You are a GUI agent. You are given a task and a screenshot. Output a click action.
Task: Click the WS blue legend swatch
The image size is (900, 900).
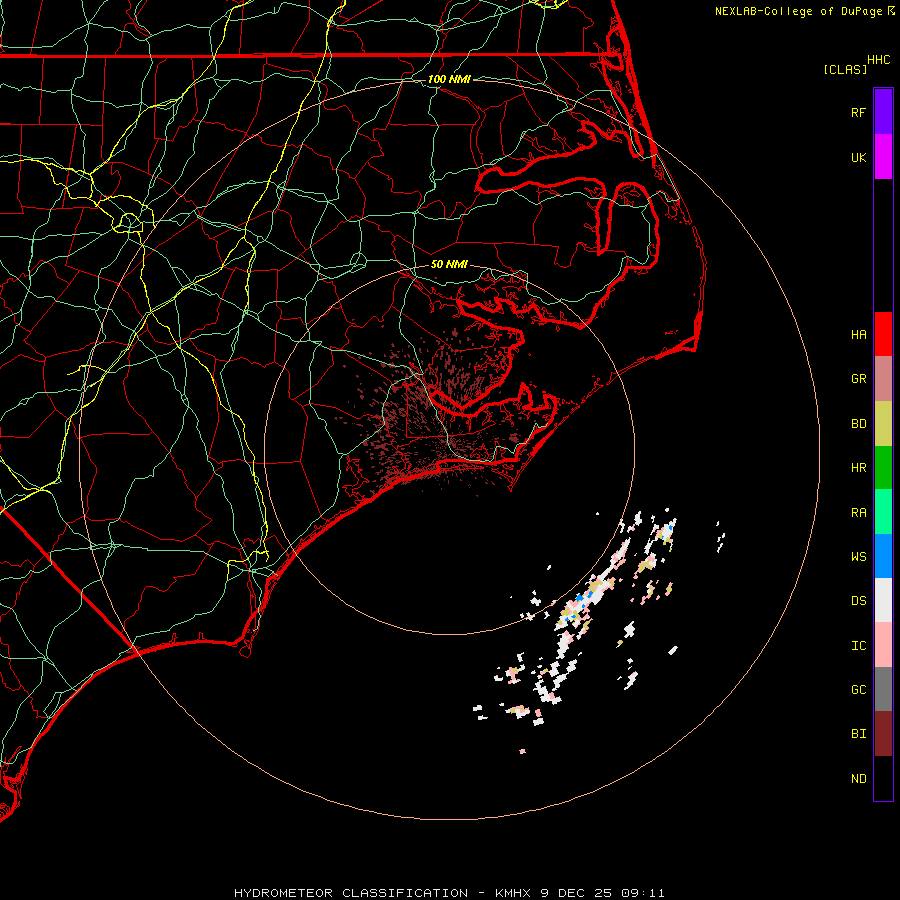[883, 556]
